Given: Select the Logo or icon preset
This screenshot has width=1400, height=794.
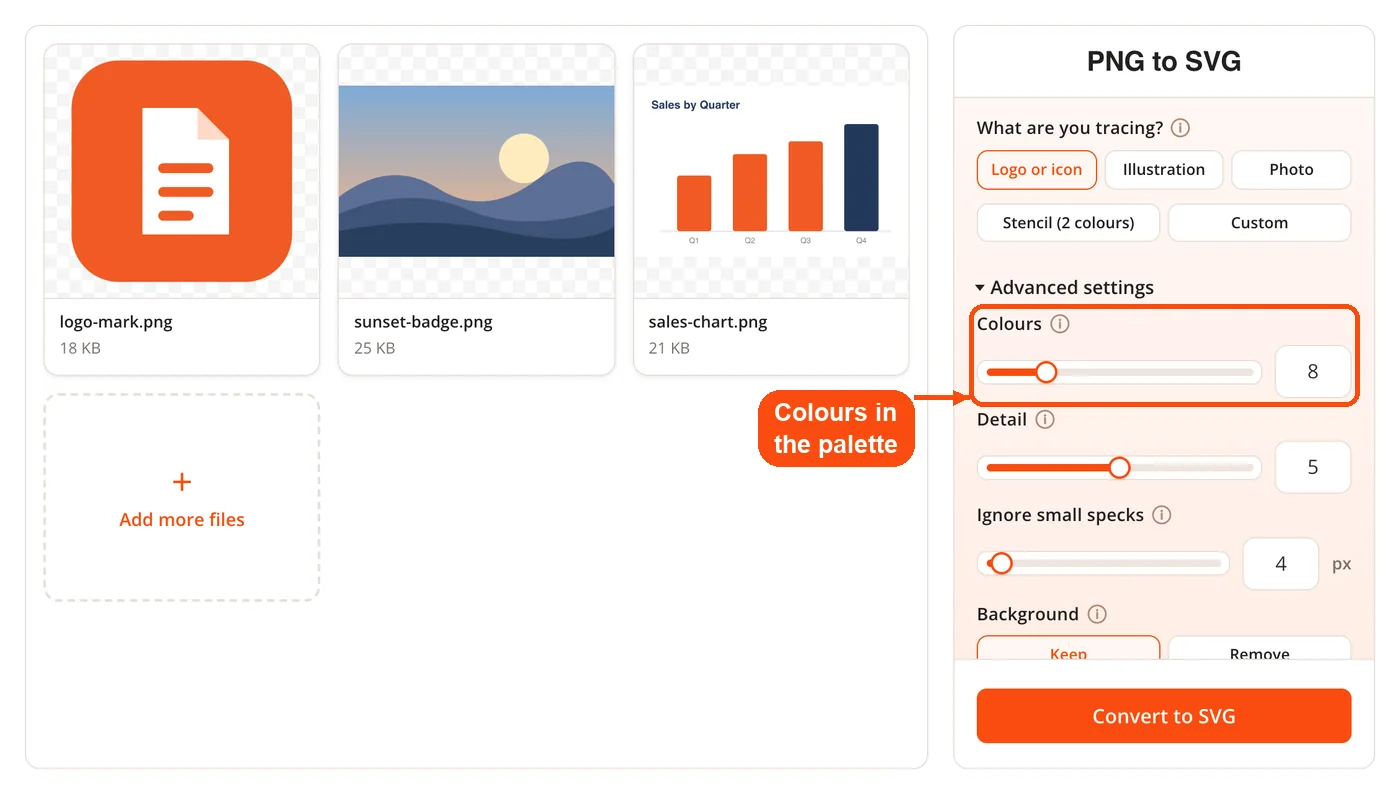Looking at the screenshot, I should point(1037,170).
